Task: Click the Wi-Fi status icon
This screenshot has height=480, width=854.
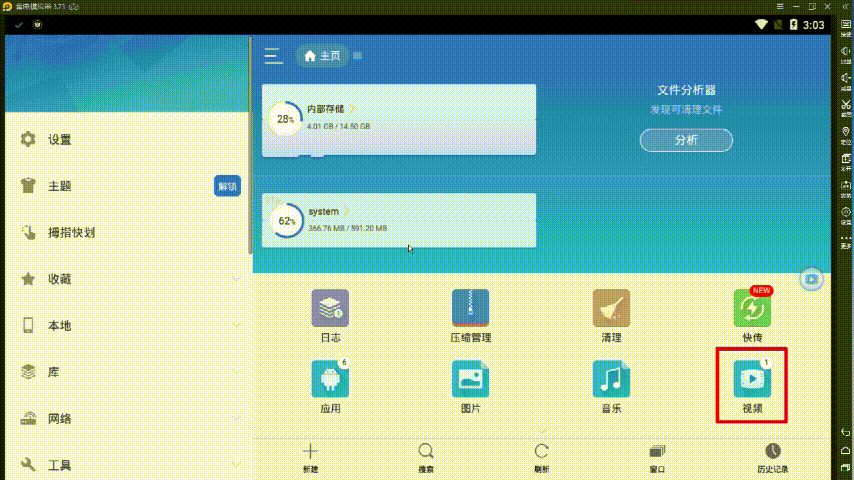Action: (761, 25)
